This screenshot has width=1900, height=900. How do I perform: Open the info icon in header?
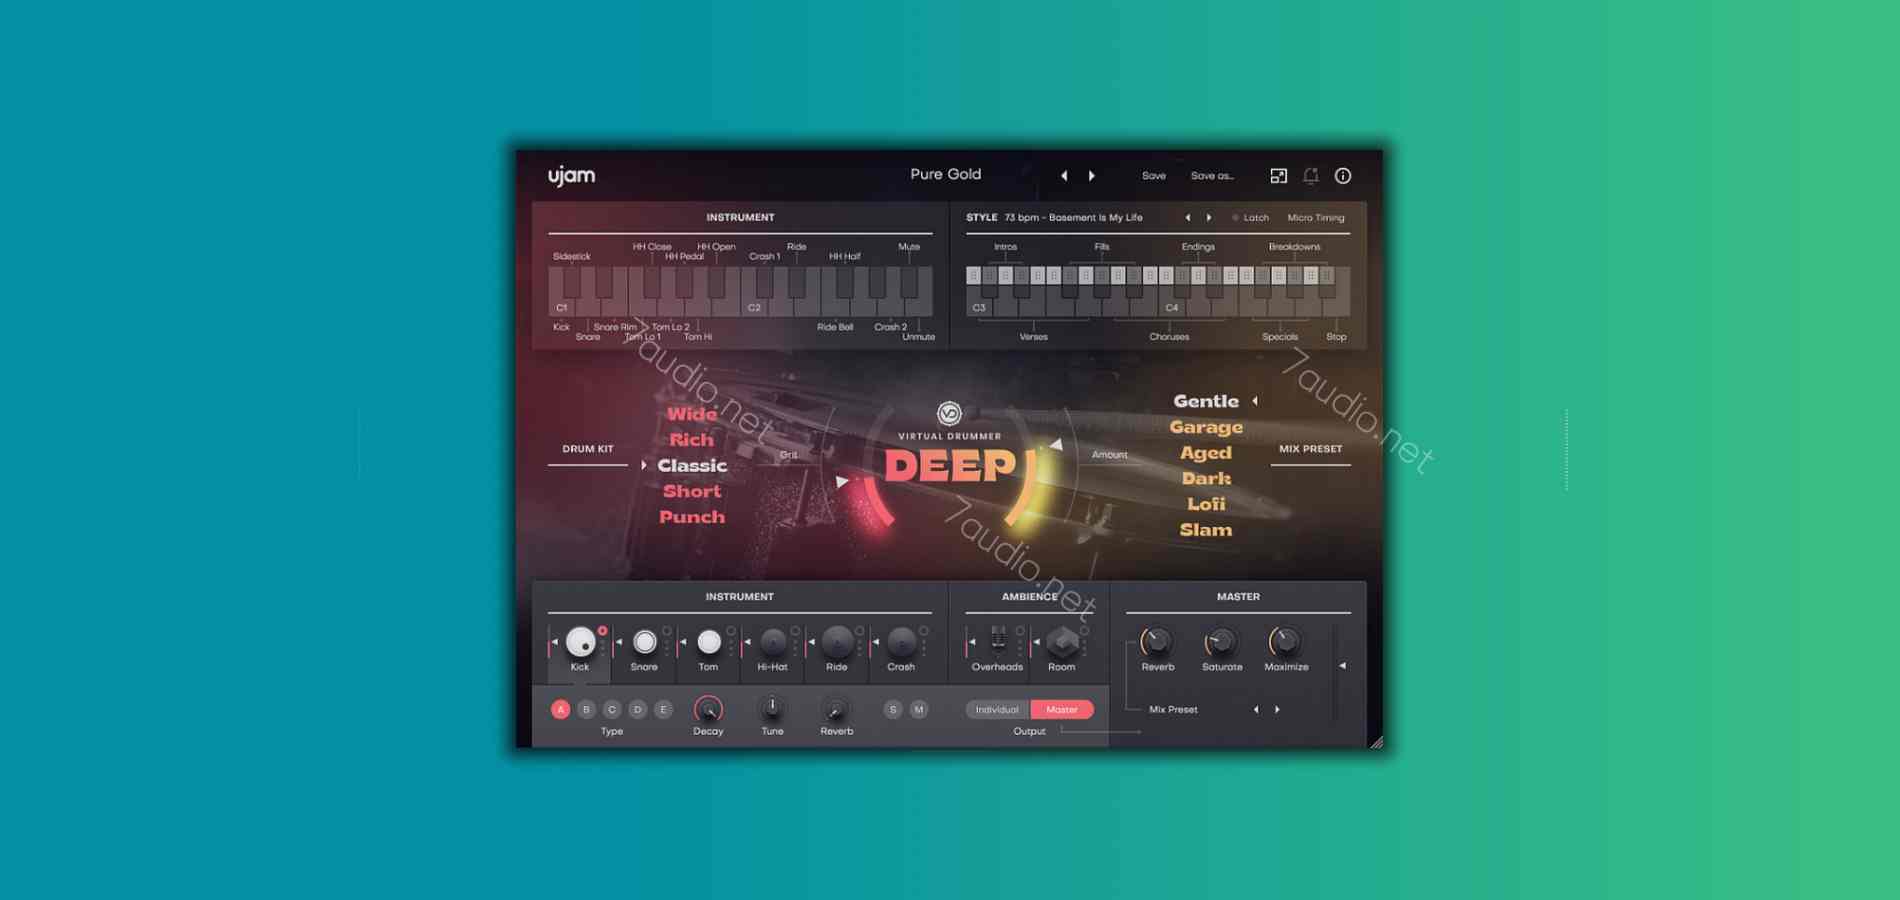click(x=1343, y=176)
